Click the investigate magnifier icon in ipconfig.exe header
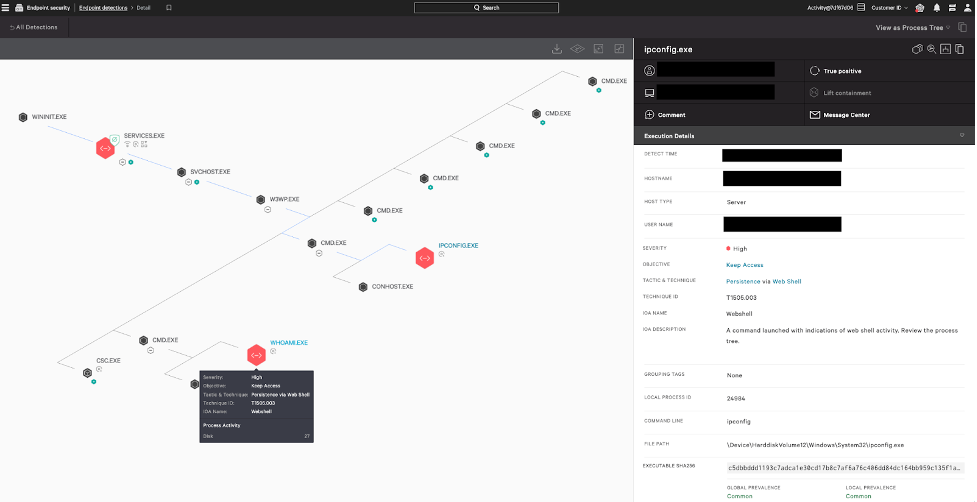The image size is (977, 502). click(932, 49)
